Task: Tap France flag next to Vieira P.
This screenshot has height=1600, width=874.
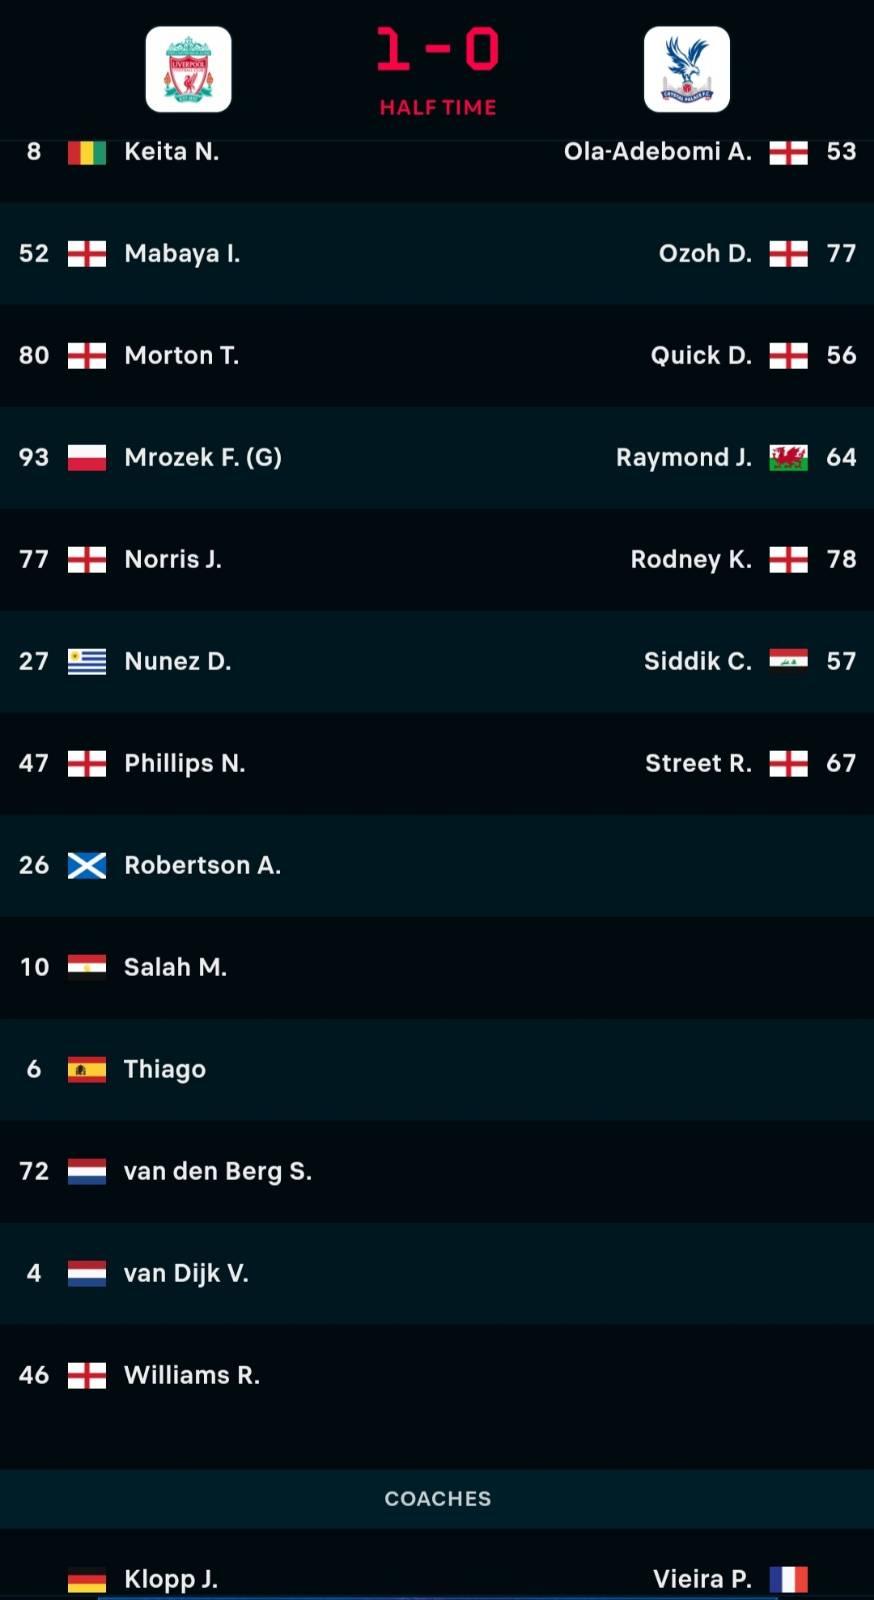Action: coord(788,1579)
